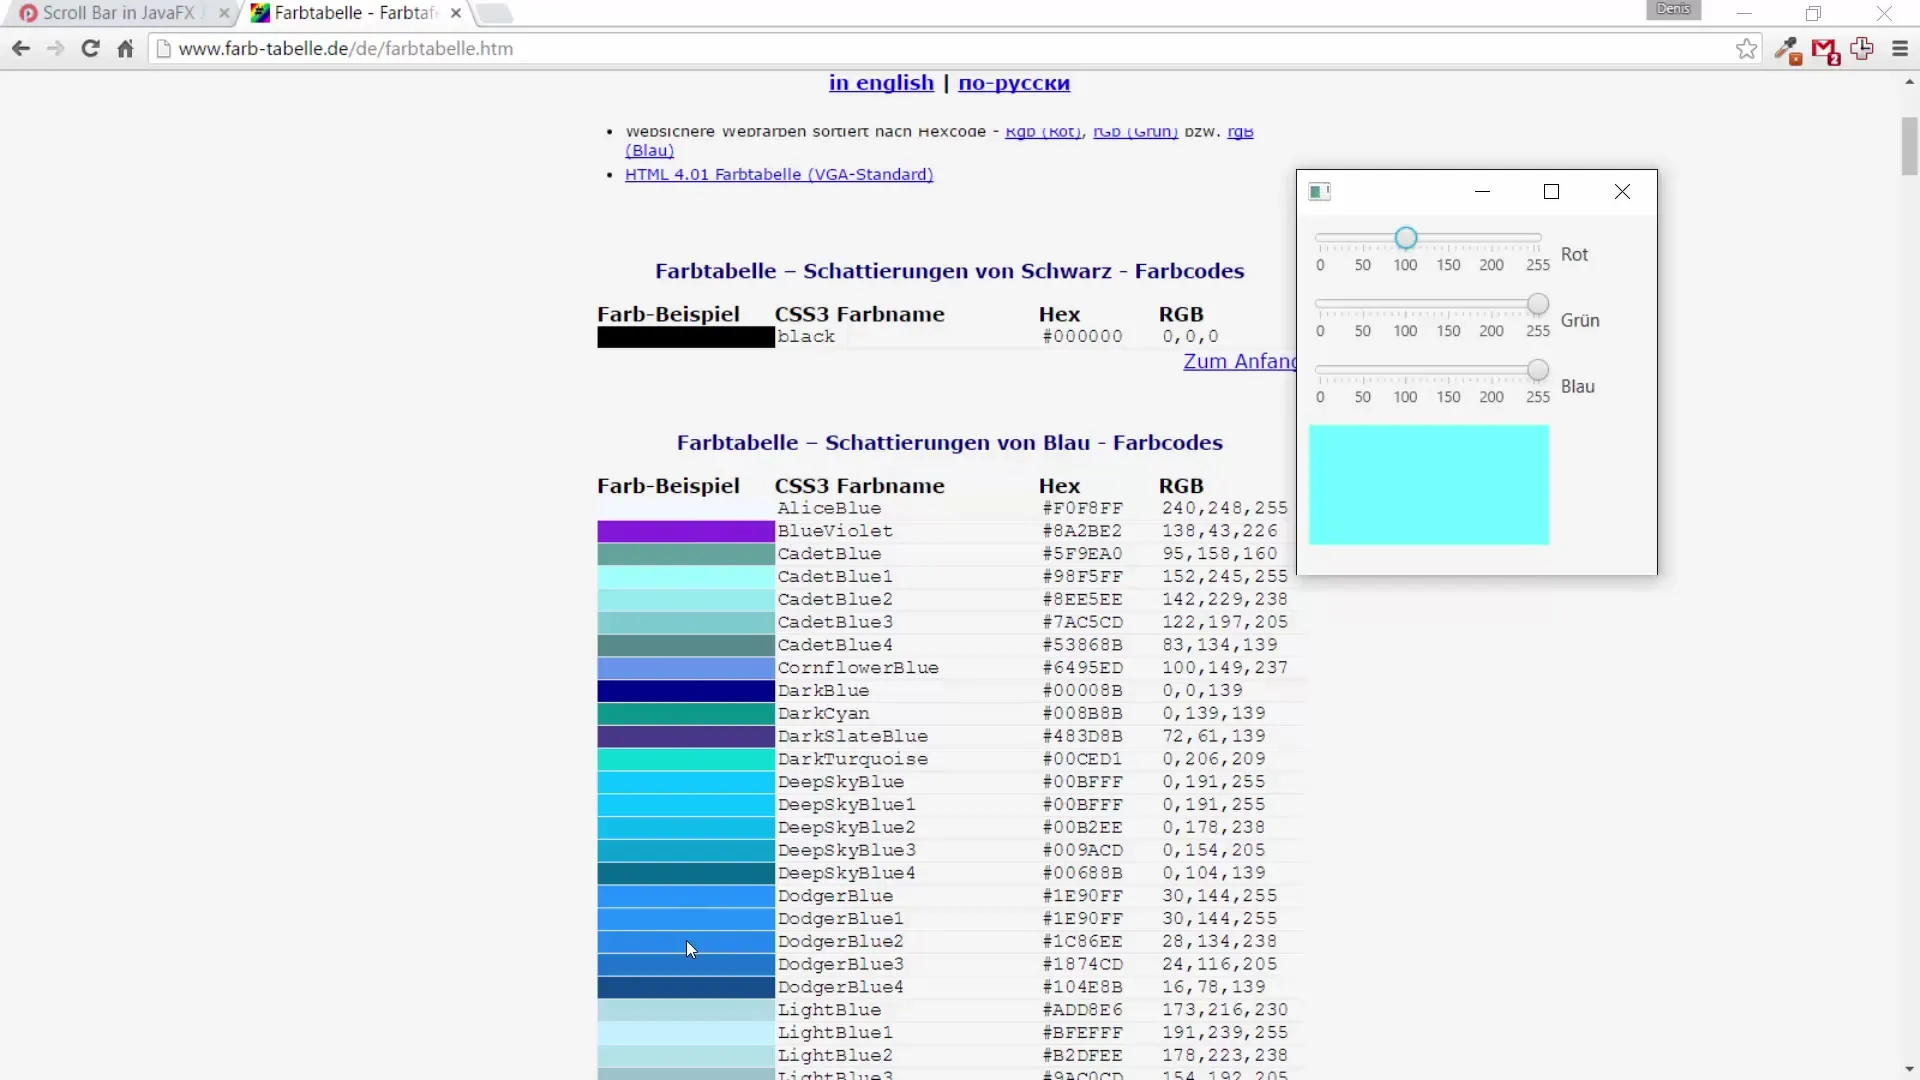Select the hex code #8A2BE2
The image size is (1920, 1080).
click(x=1082, y=531)
